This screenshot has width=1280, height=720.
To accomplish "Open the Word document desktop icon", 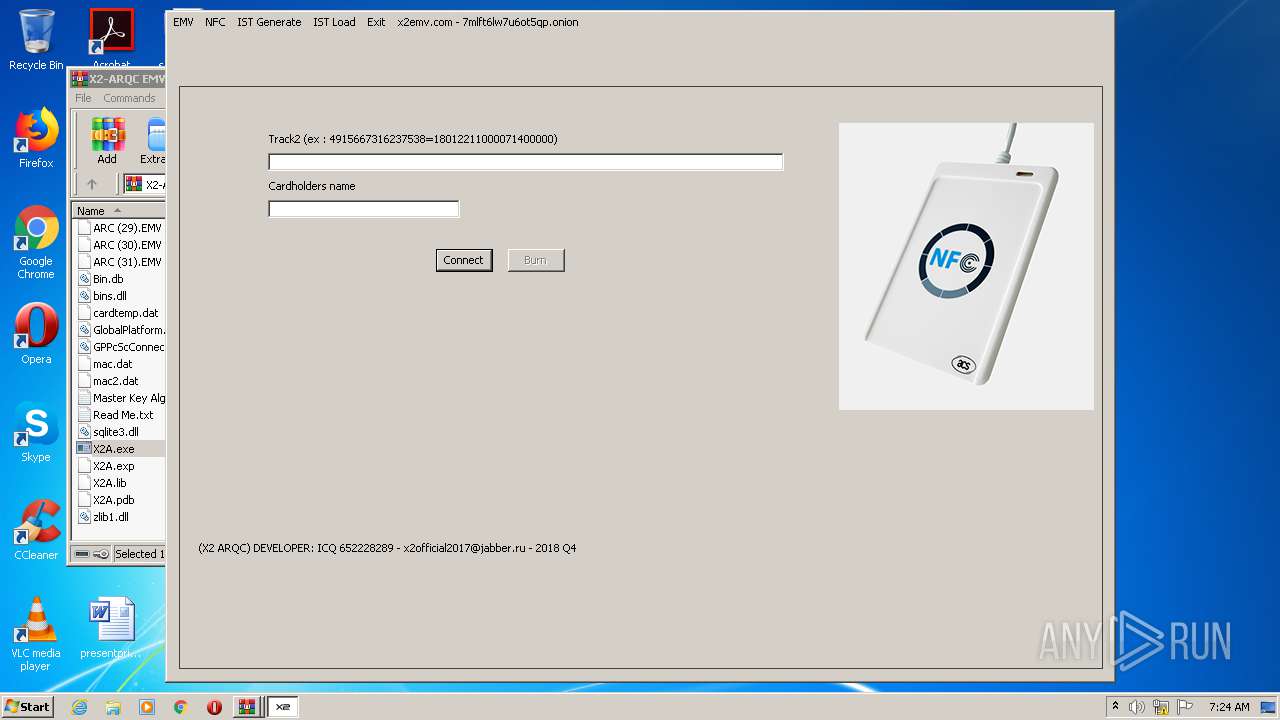I will (x=111, y=628).
